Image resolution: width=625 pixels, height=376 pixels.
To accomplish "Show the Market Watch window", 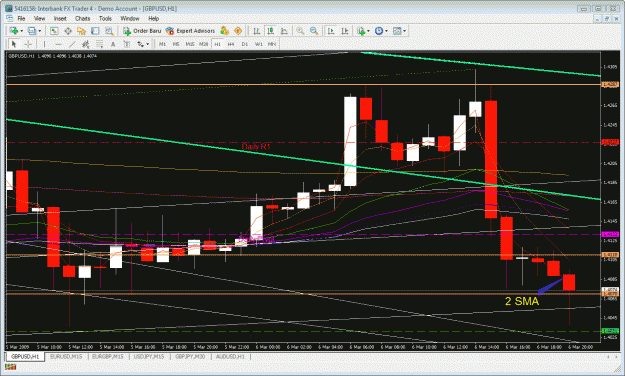I will (x=54, y=31).
